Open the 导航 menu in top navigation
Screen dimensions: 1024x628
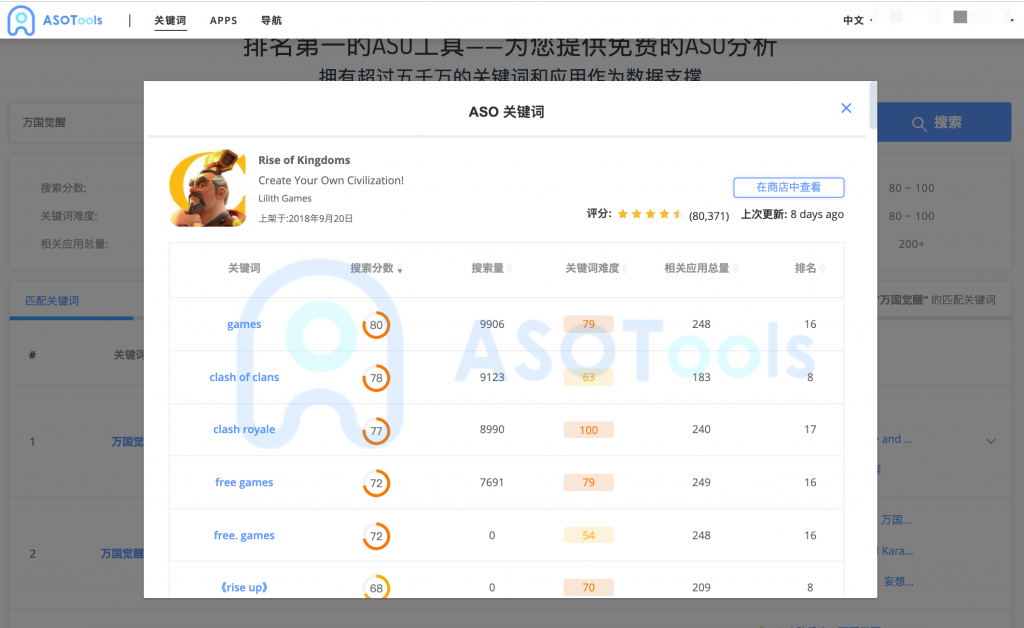click(x=271, y=20)
